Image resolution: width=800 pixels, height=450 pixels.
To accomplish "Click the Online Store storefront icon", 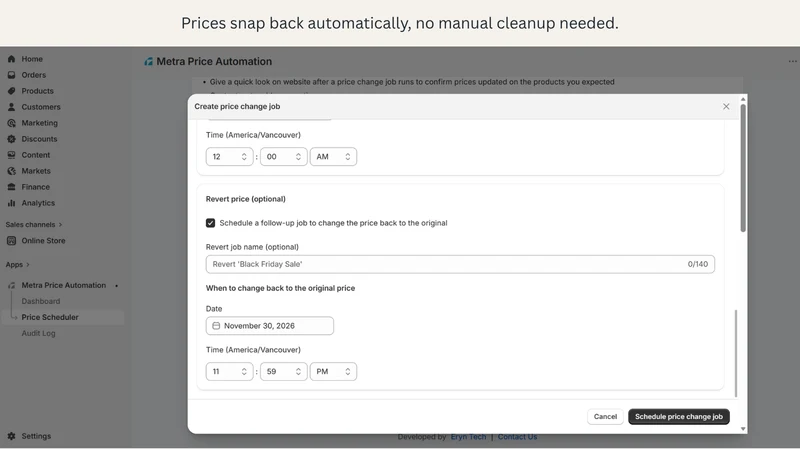I will [x=11, y=241].
